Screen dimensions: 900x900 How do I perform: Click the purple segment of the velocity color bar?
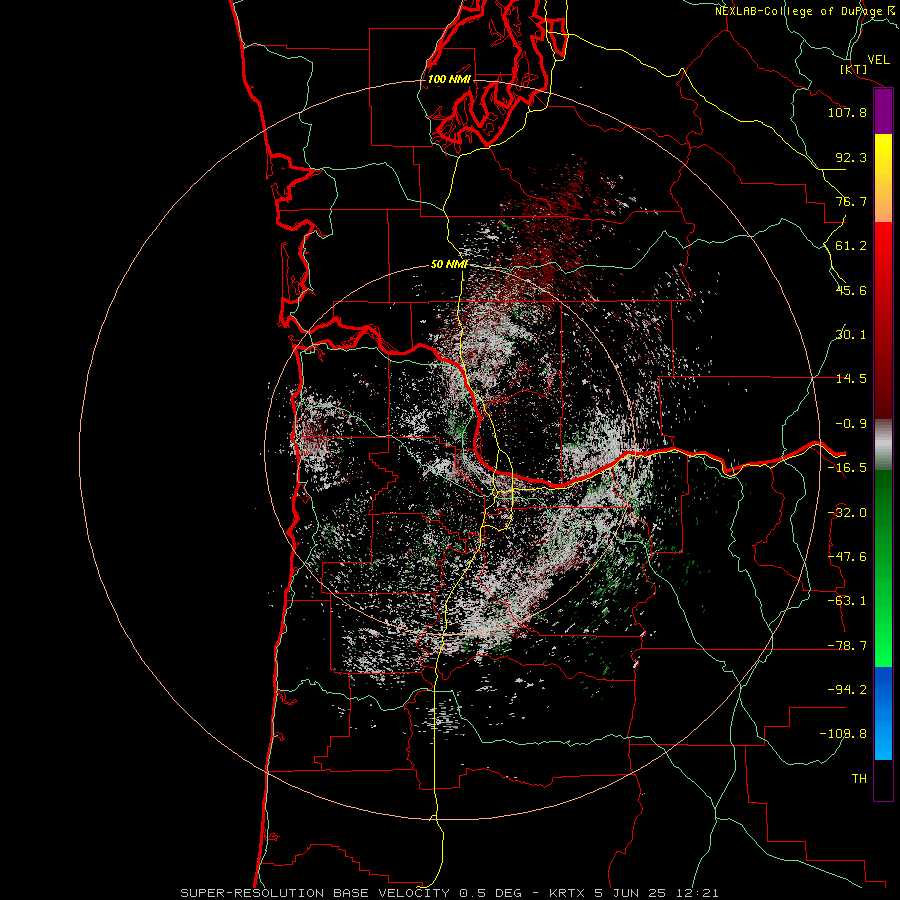click(x=883, y=112)
